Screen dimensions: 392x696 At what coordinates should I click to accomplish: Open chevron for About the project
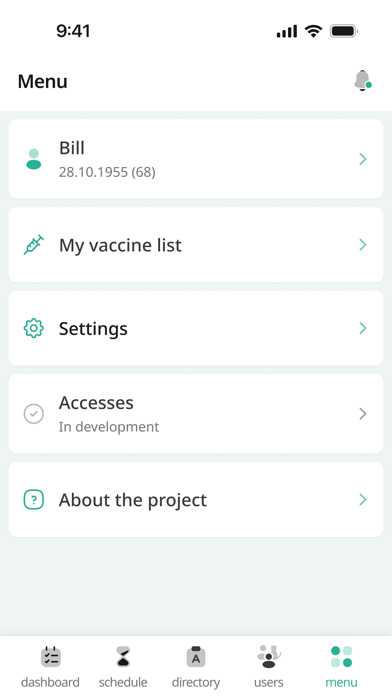coord(363,500)
